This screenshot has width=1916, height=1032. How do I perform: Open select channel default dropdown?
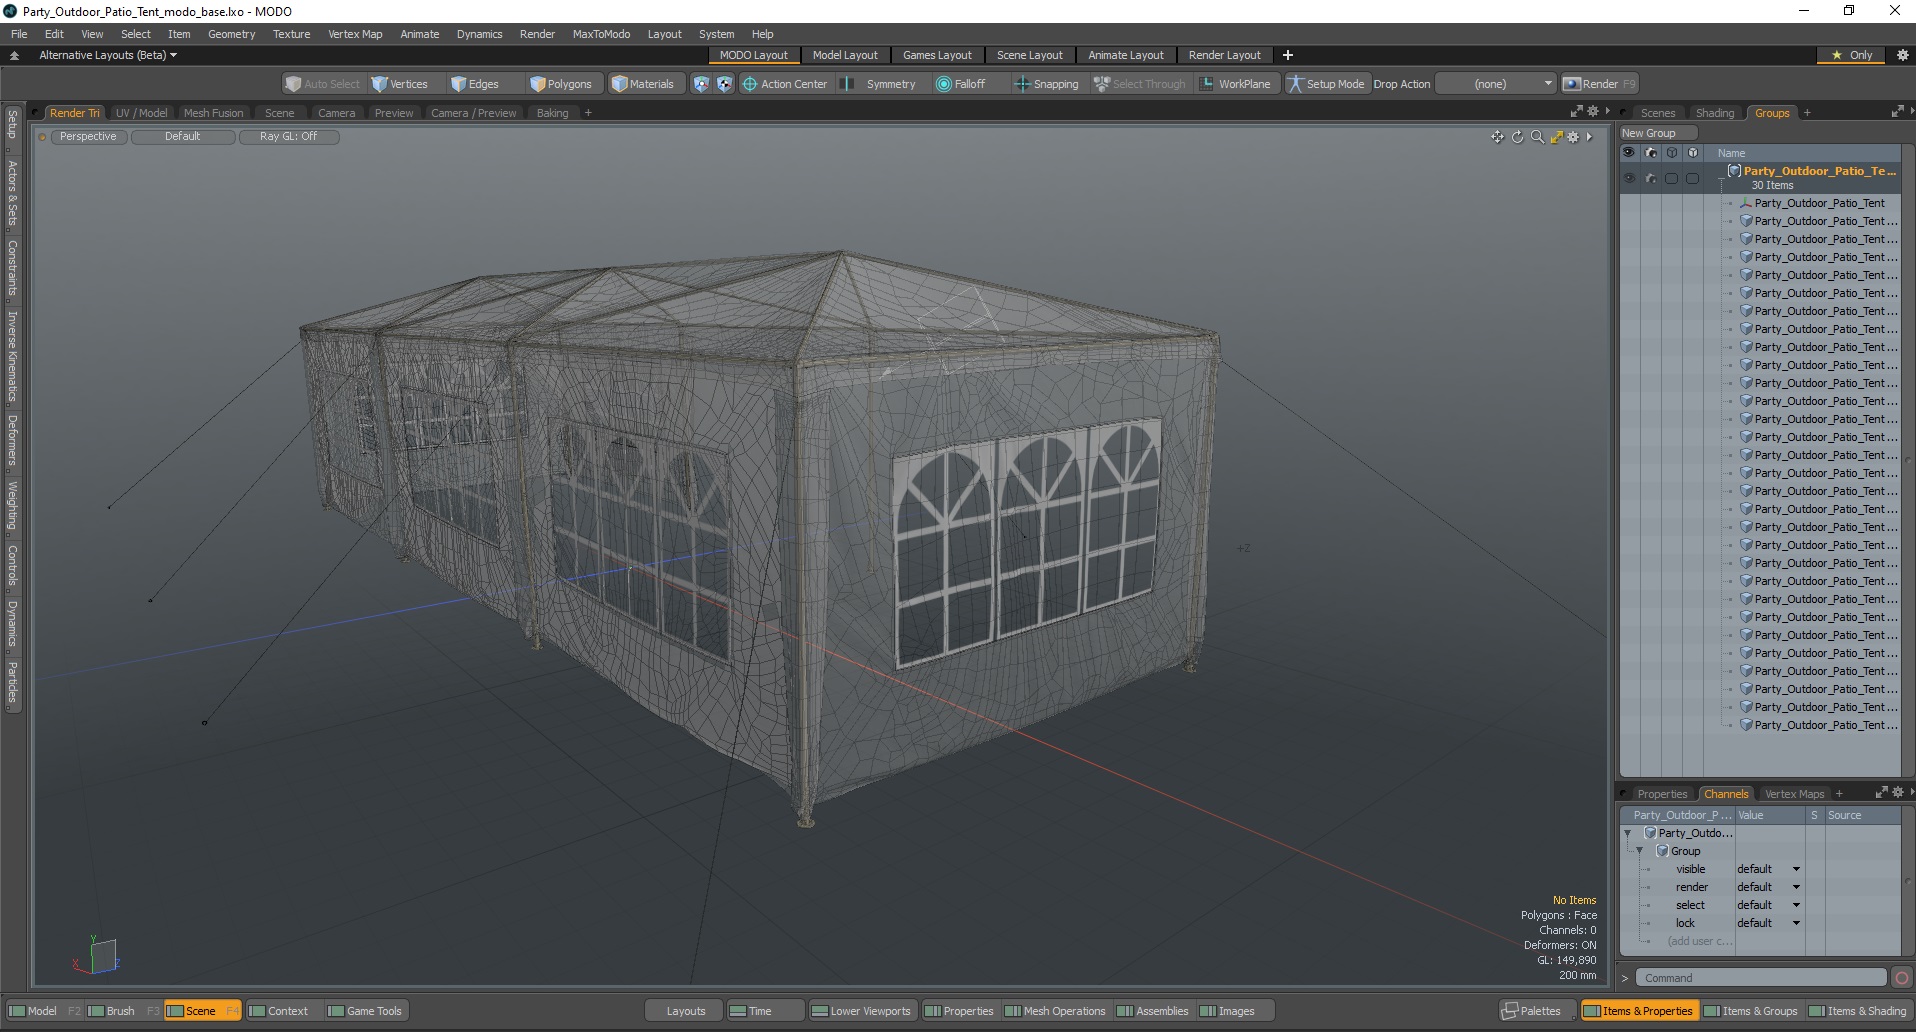point(1769,905)
